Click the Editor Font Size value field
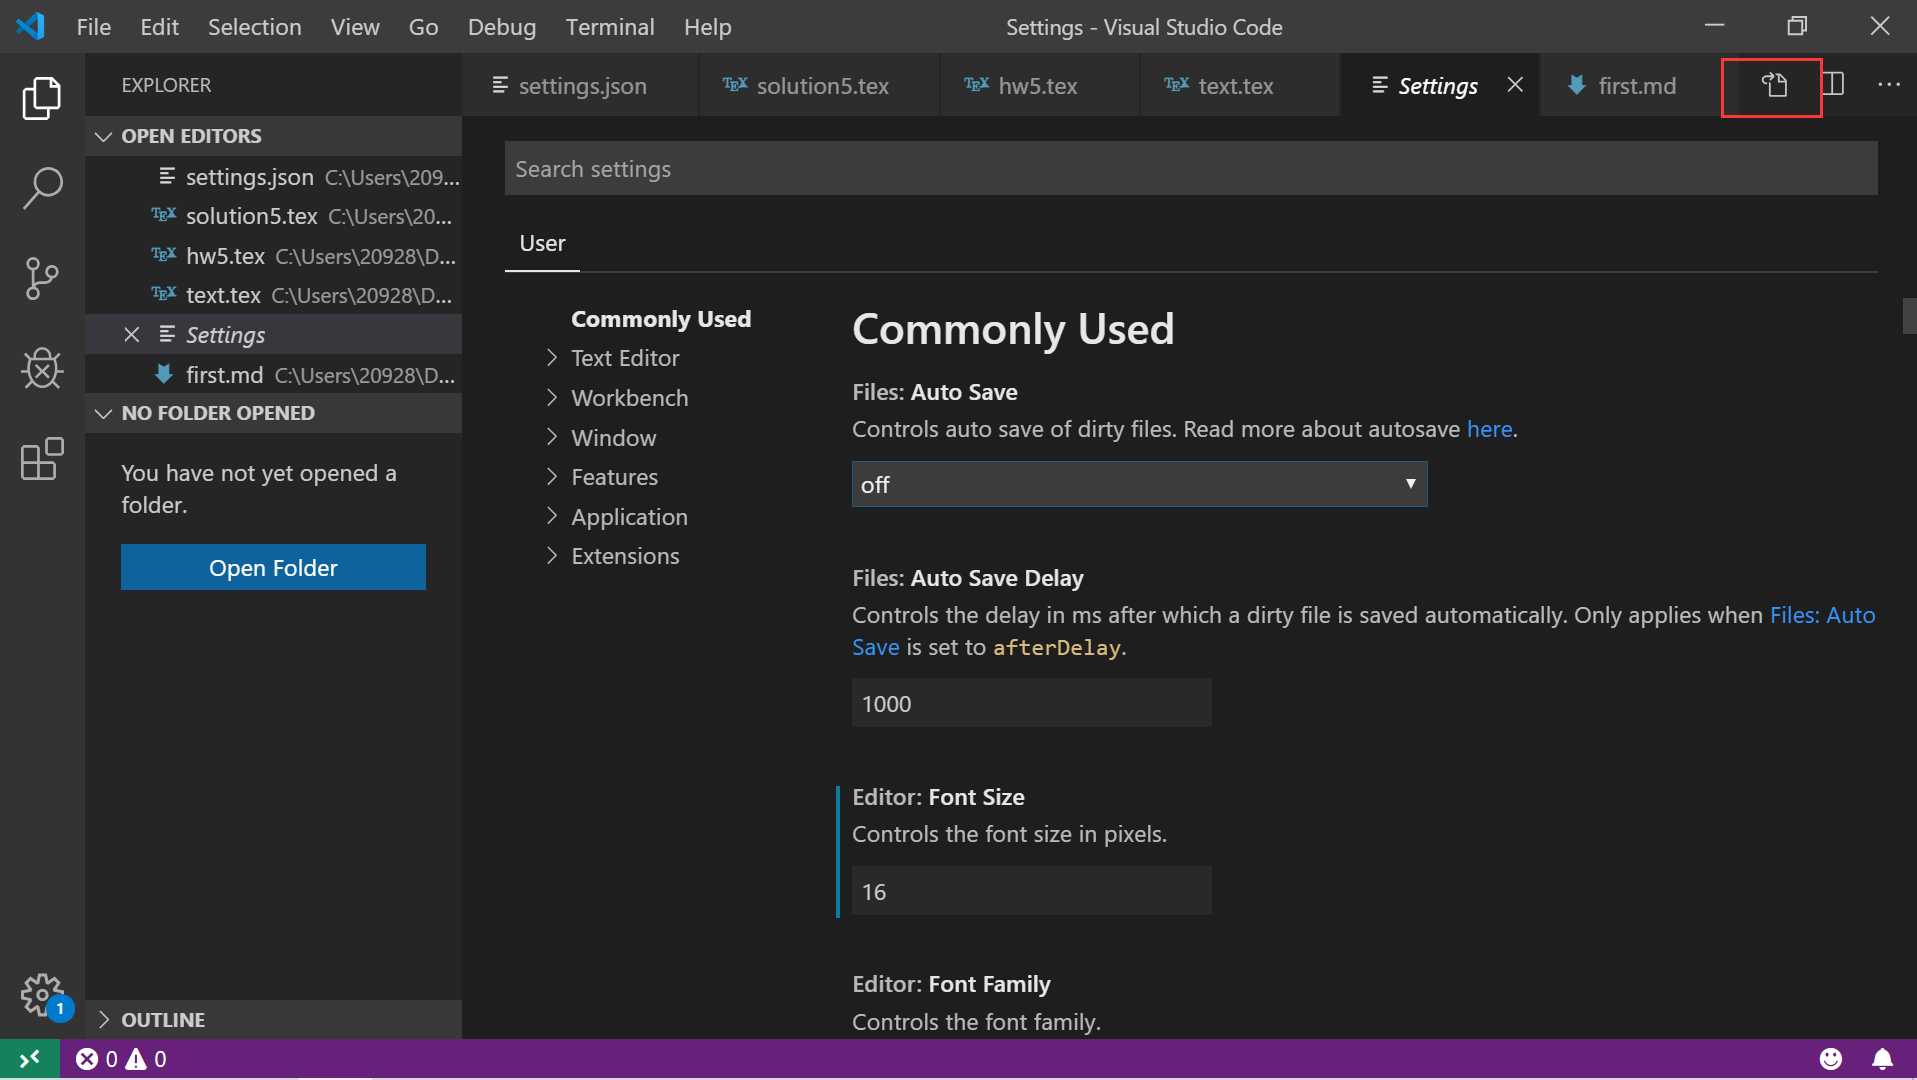Image resolution: width=1917 pixels, height=1080 pixels. (x=1031, y=891)
